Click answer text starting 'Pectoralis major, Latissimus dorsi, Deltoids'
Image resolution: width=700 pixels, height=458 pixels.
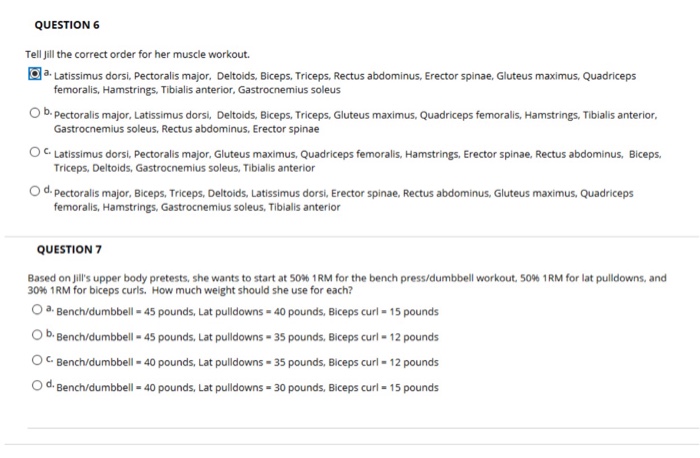(355, 122)
